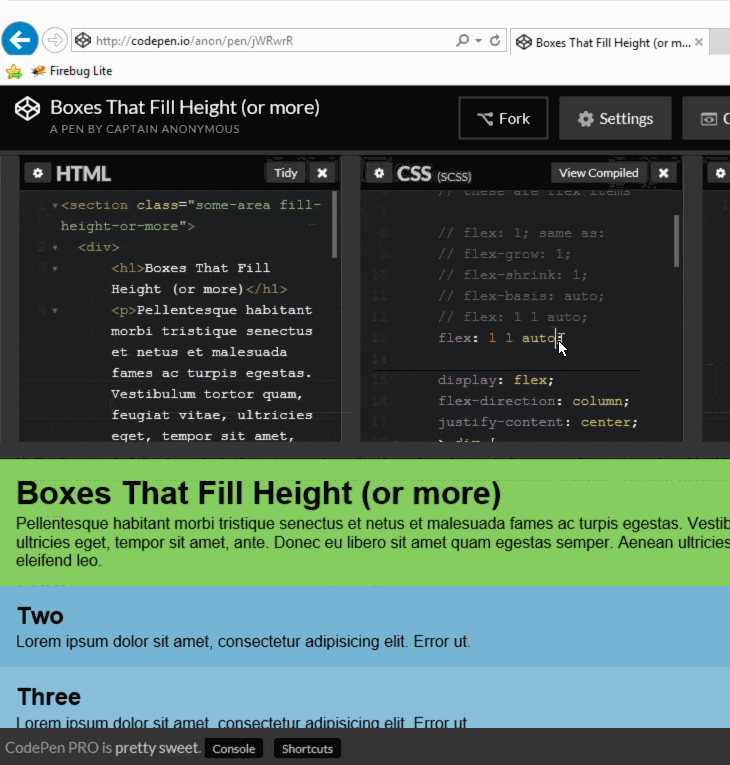Close the HTML editor panel
Image resolution: width=730 pixels, height=765 pixels.
[322, 173]
